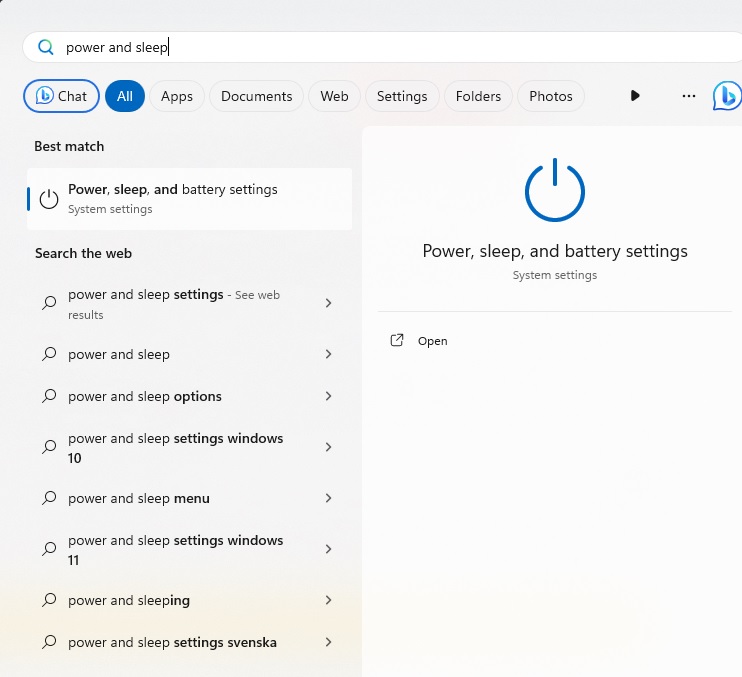
Task: Expand chevron for 'power and sleeping'
Action: pos(328,600)
